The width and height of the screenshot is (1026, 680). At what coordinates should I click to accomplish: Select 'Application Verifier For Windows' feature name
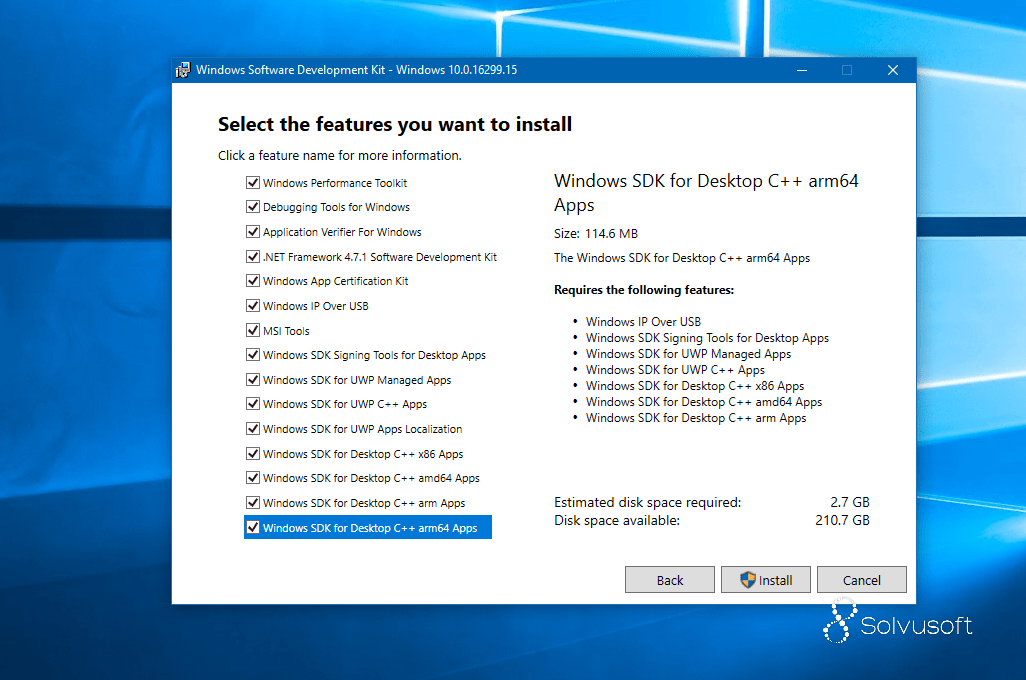coord(342,232)
